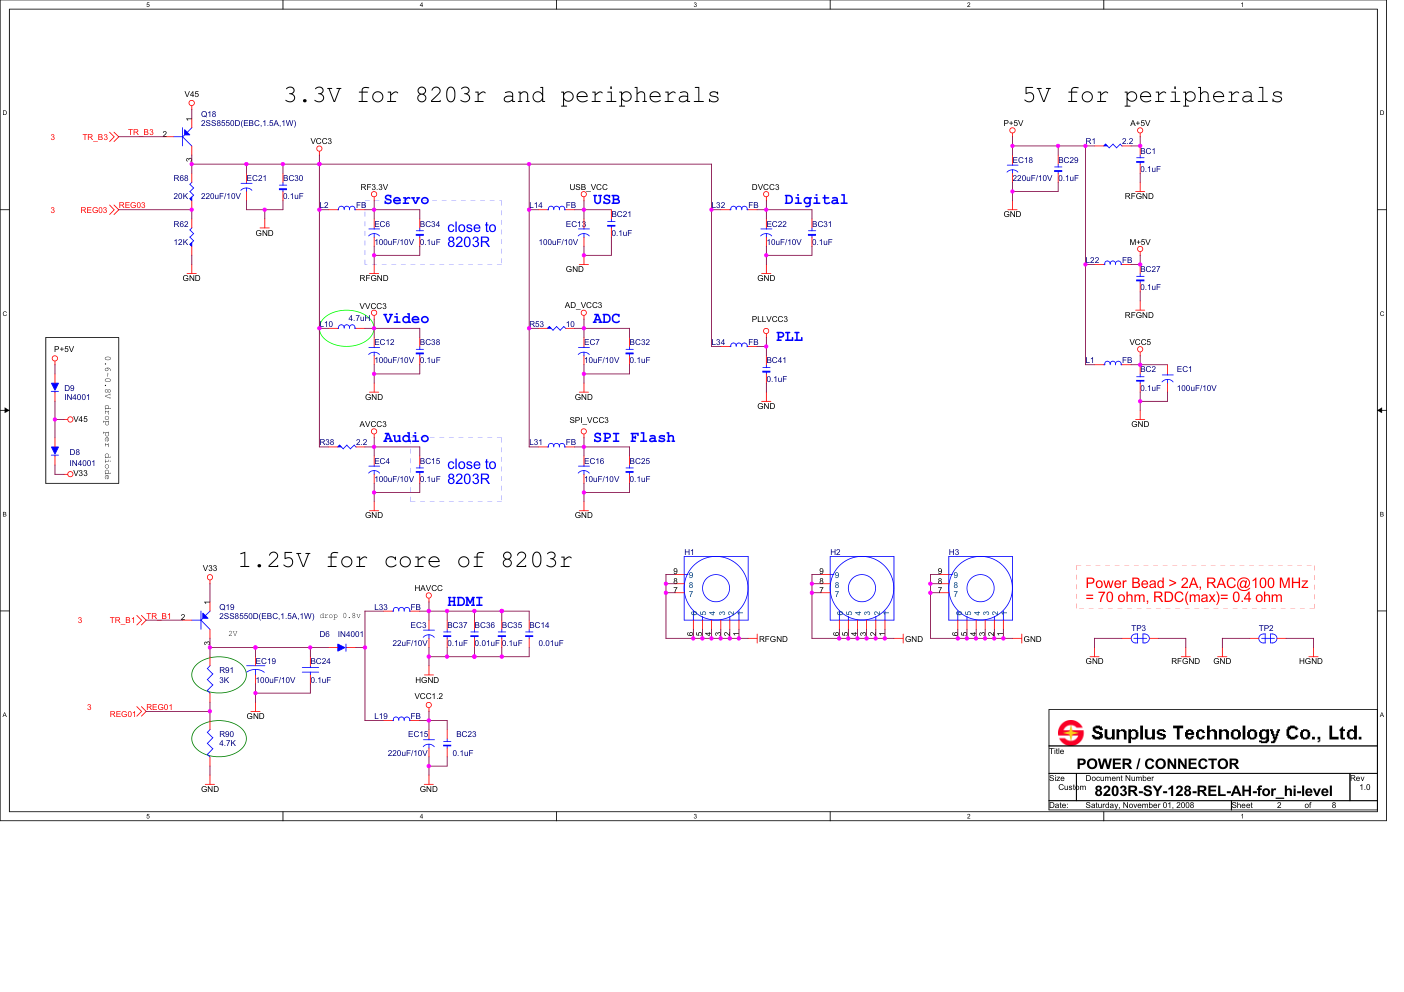Click the "HAVCC" net label

tap(428, 589)
